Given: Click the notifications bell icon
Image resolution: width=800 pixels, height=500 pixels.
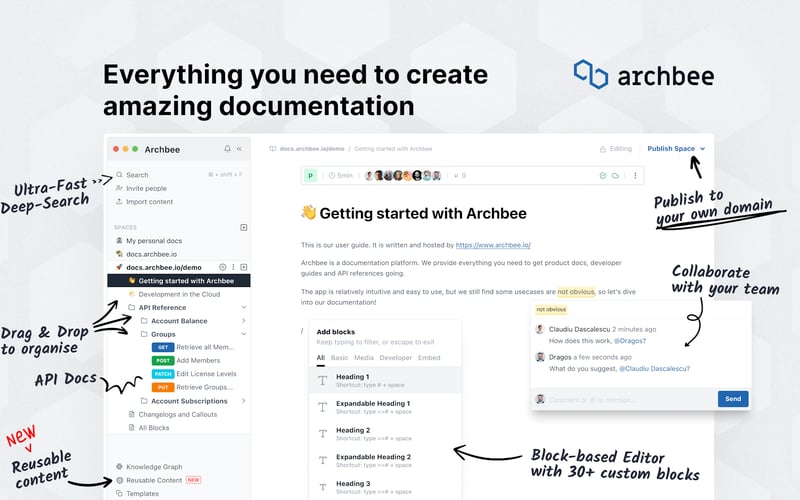Looking at the screenshot, I should coord(227,148).
